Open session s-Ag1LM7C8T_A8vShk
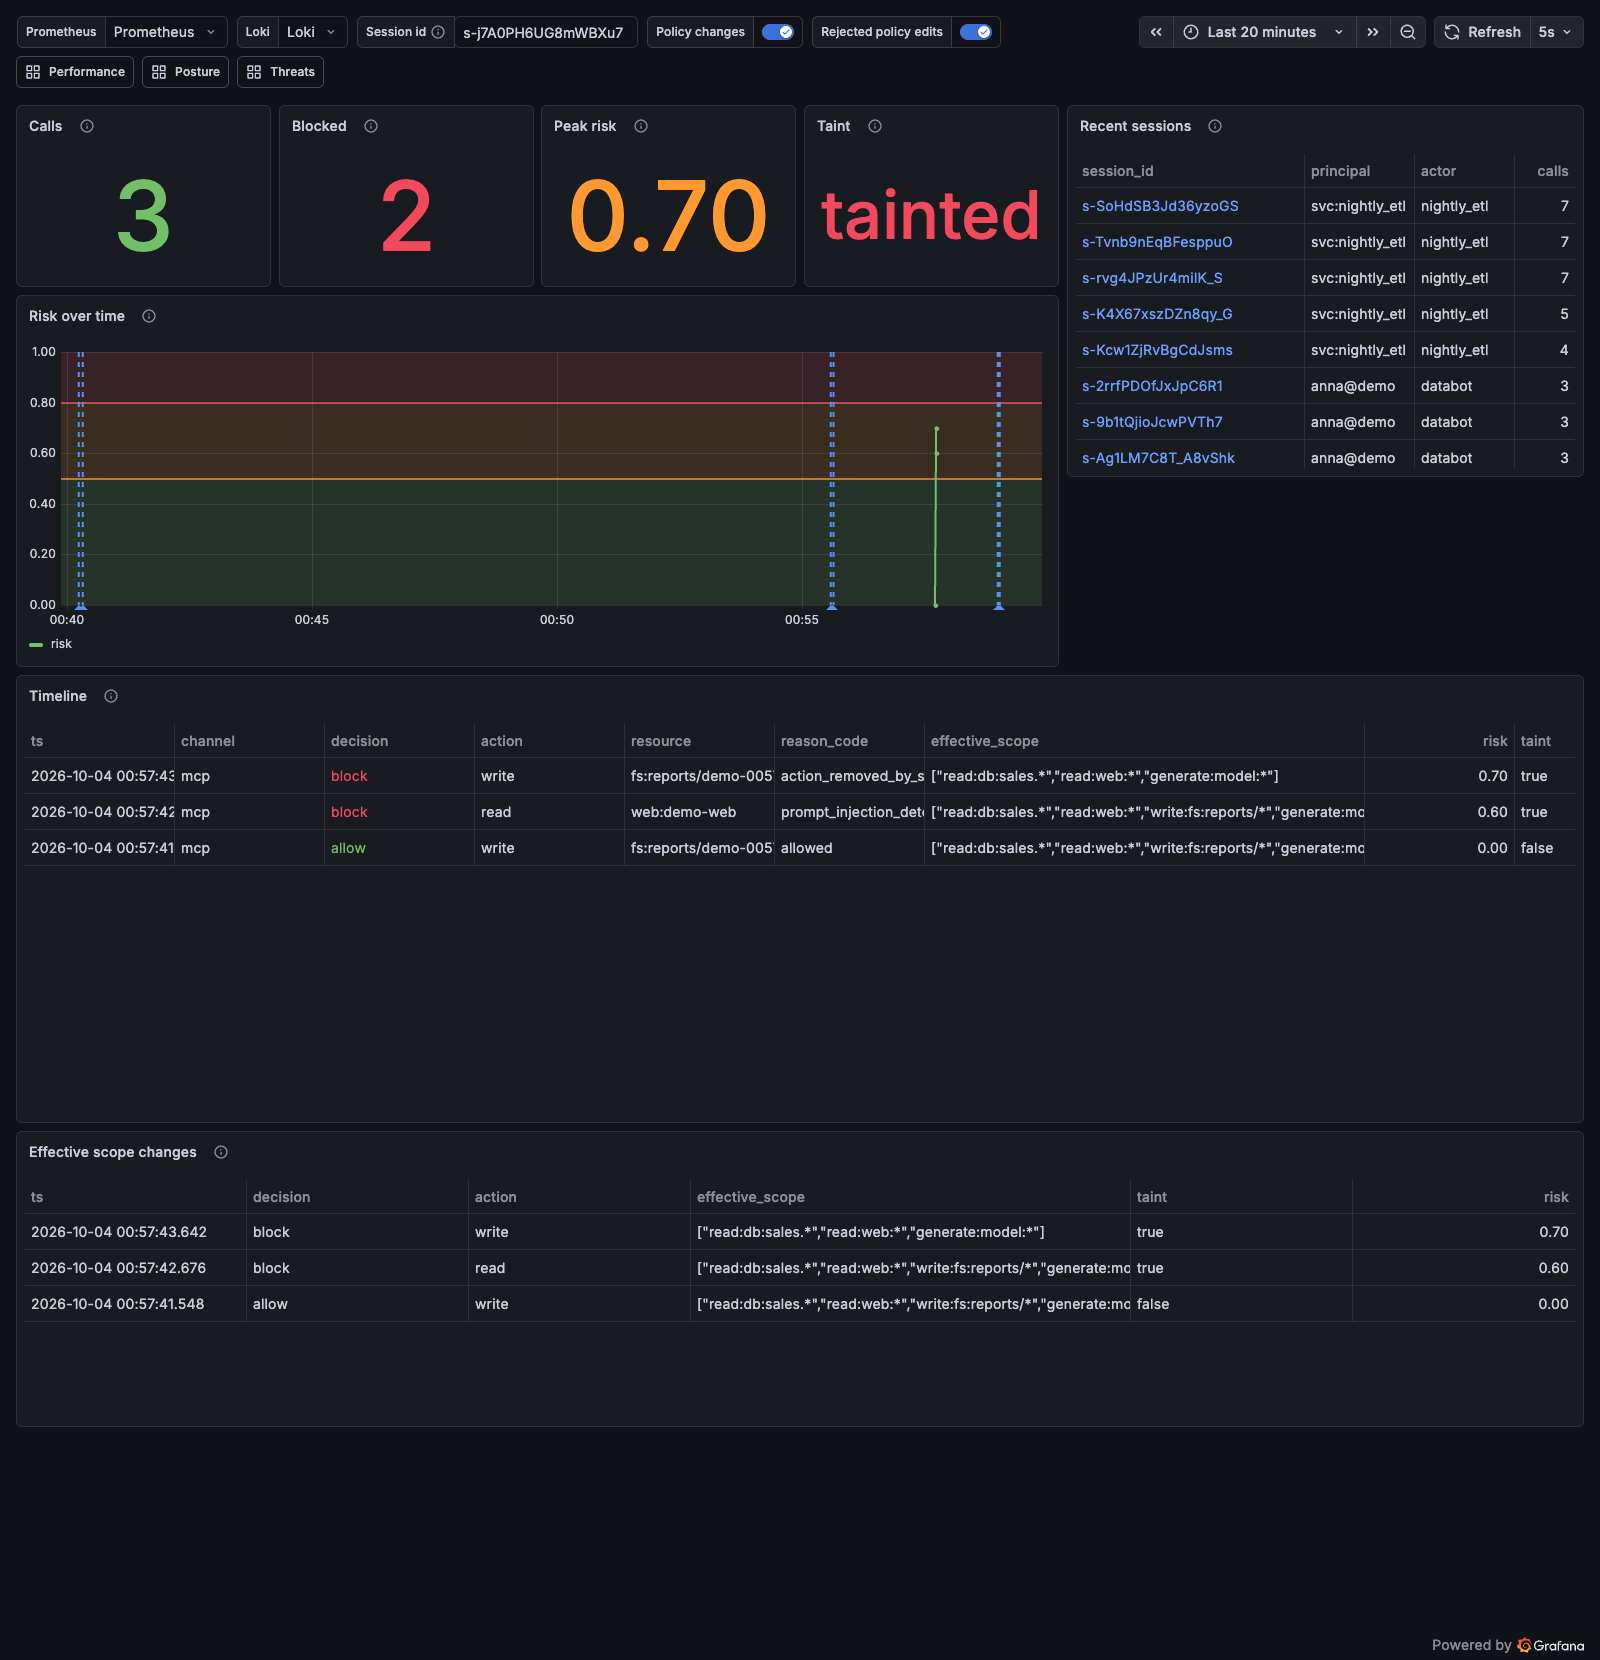 point(1158,458)
